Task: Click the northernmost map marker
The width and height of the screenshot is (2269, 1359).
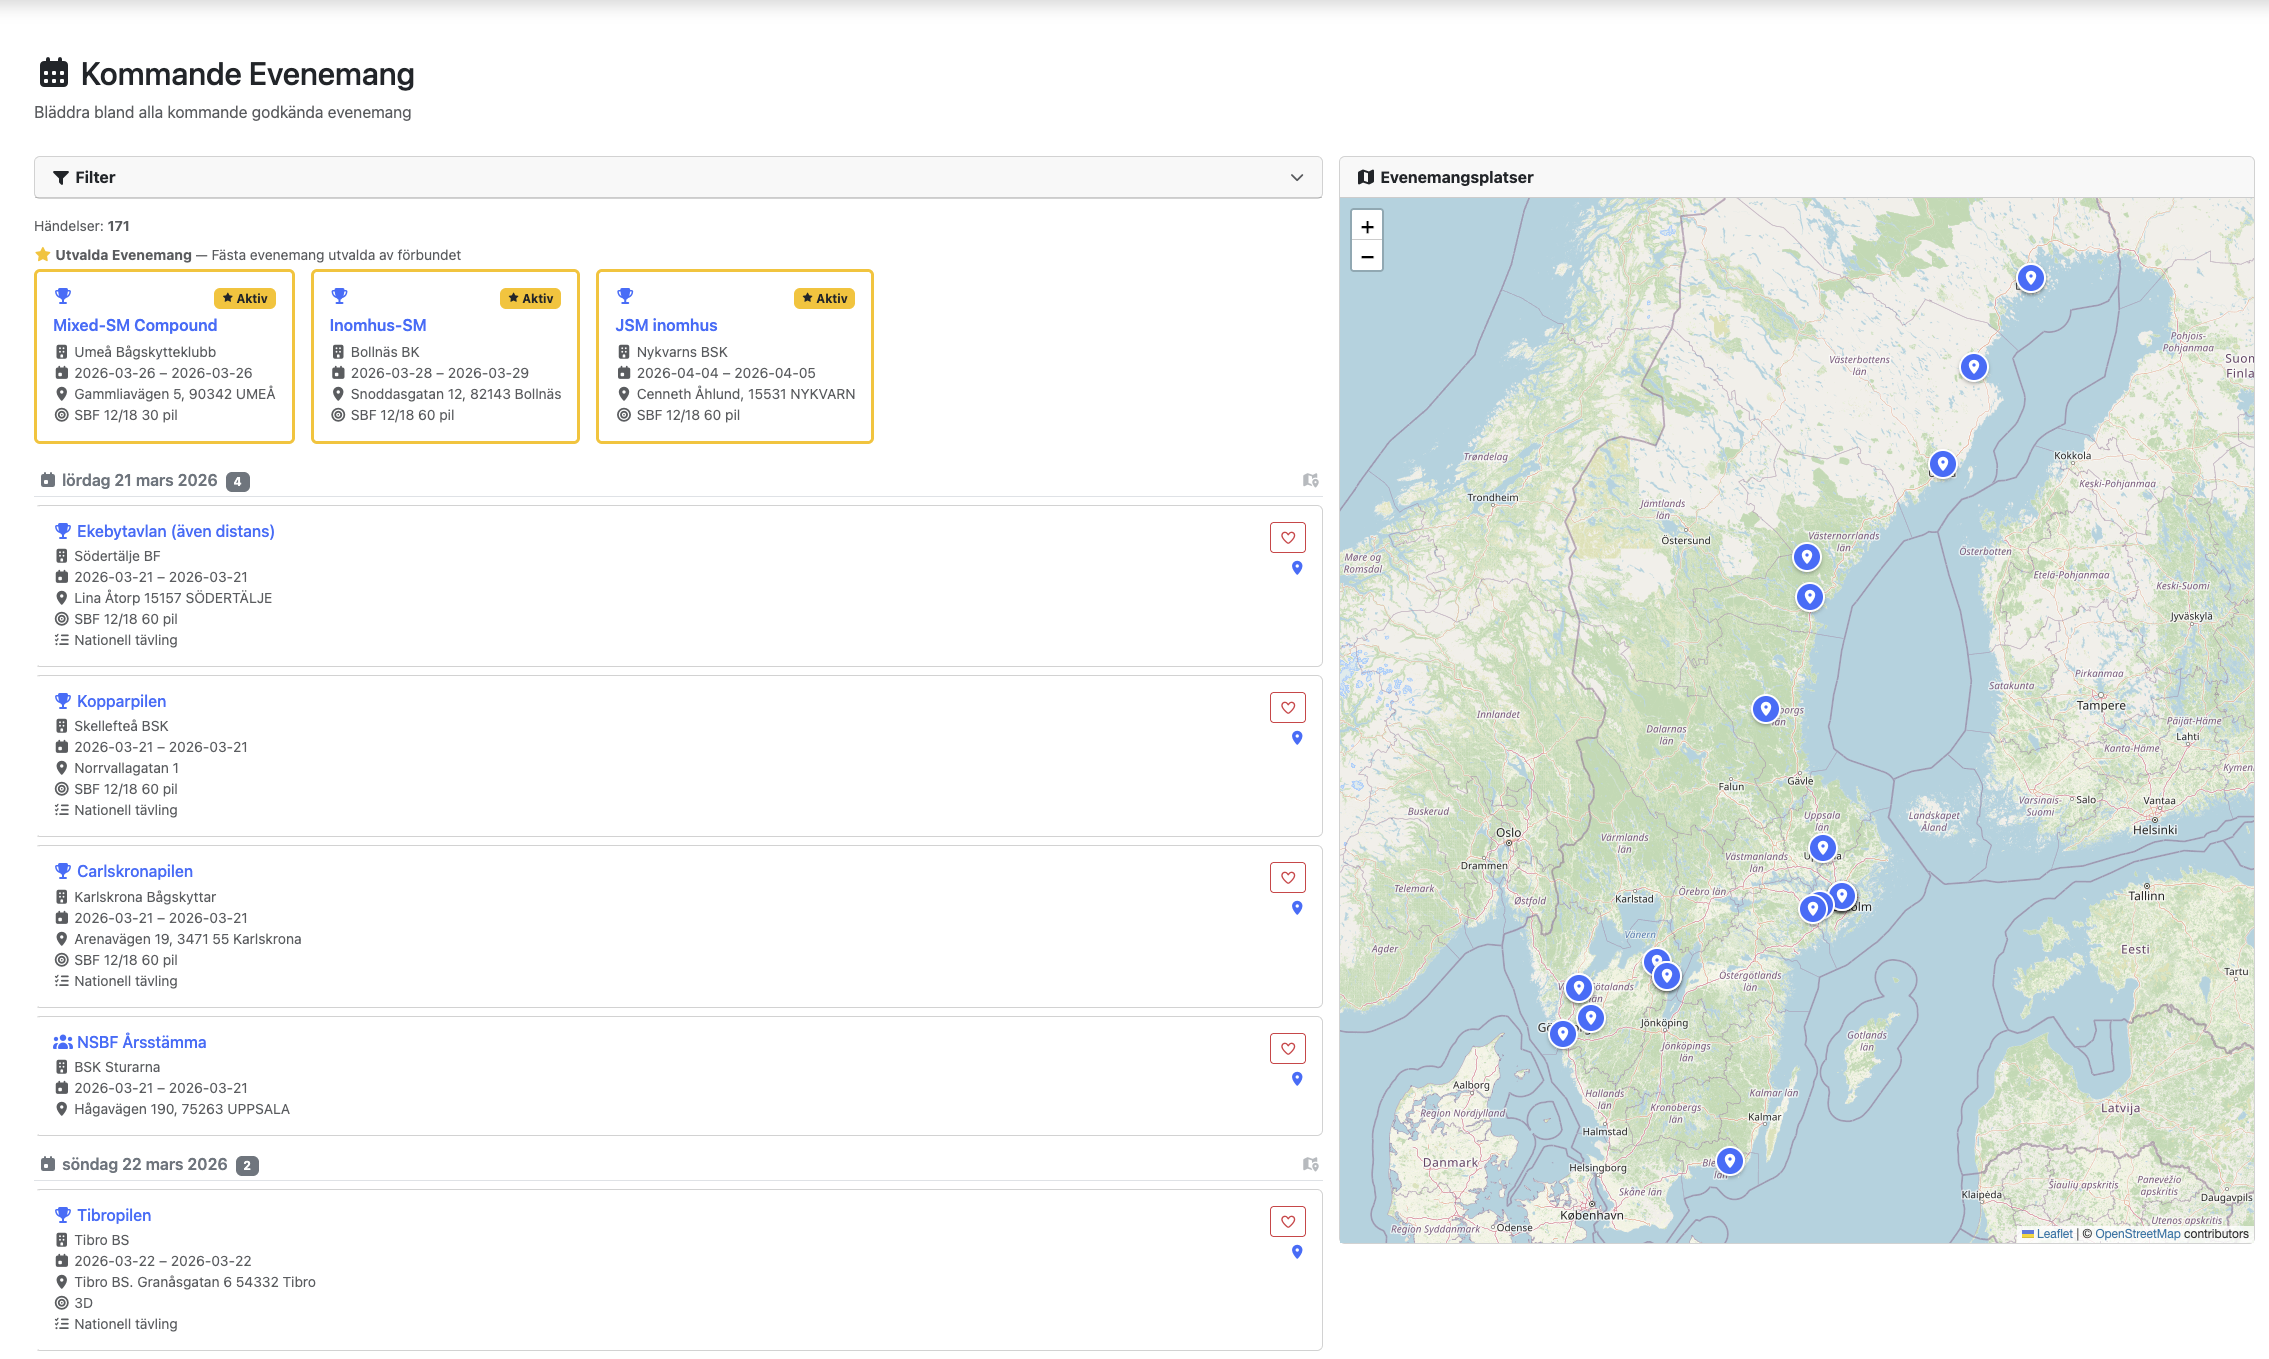Action: coord(2030,277)
